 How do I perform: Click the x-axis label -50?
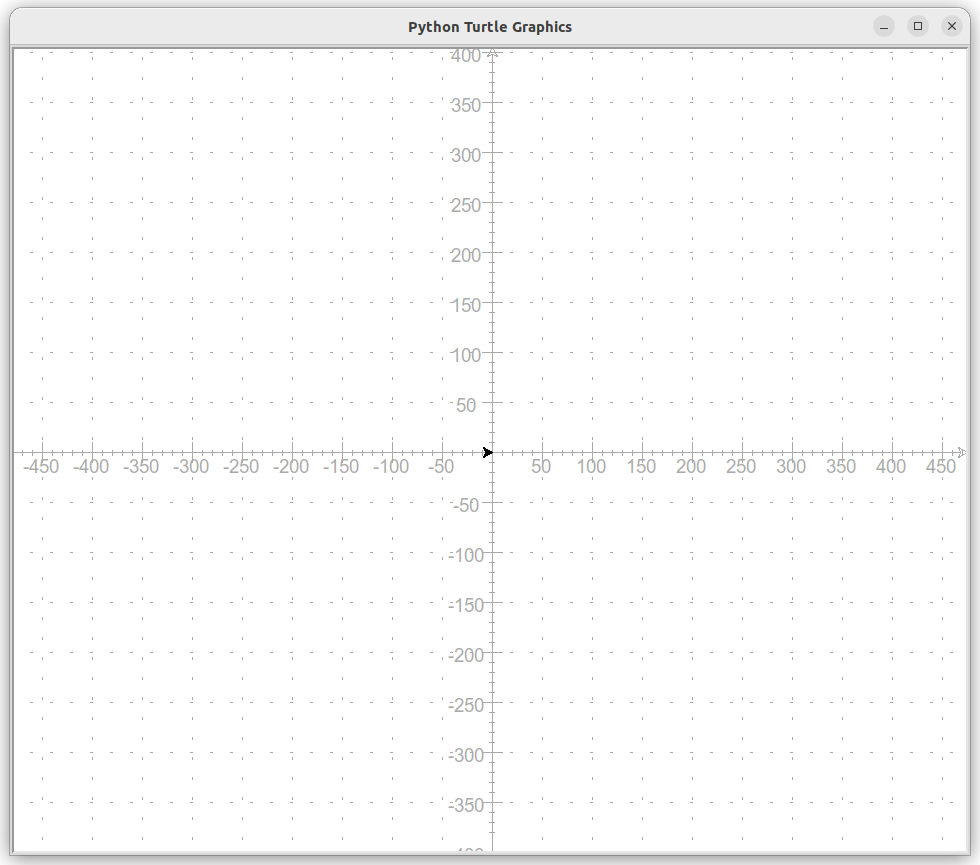pyautogui.click(x=441, y=466)
